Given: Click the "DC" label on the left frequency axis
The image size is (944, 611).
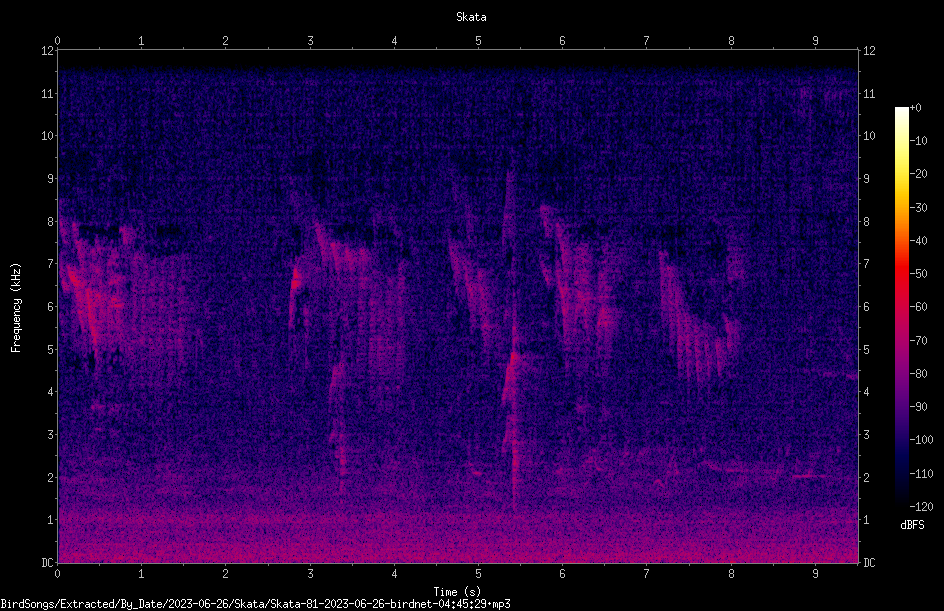Looking at the screenshot, I should (47, 563).
